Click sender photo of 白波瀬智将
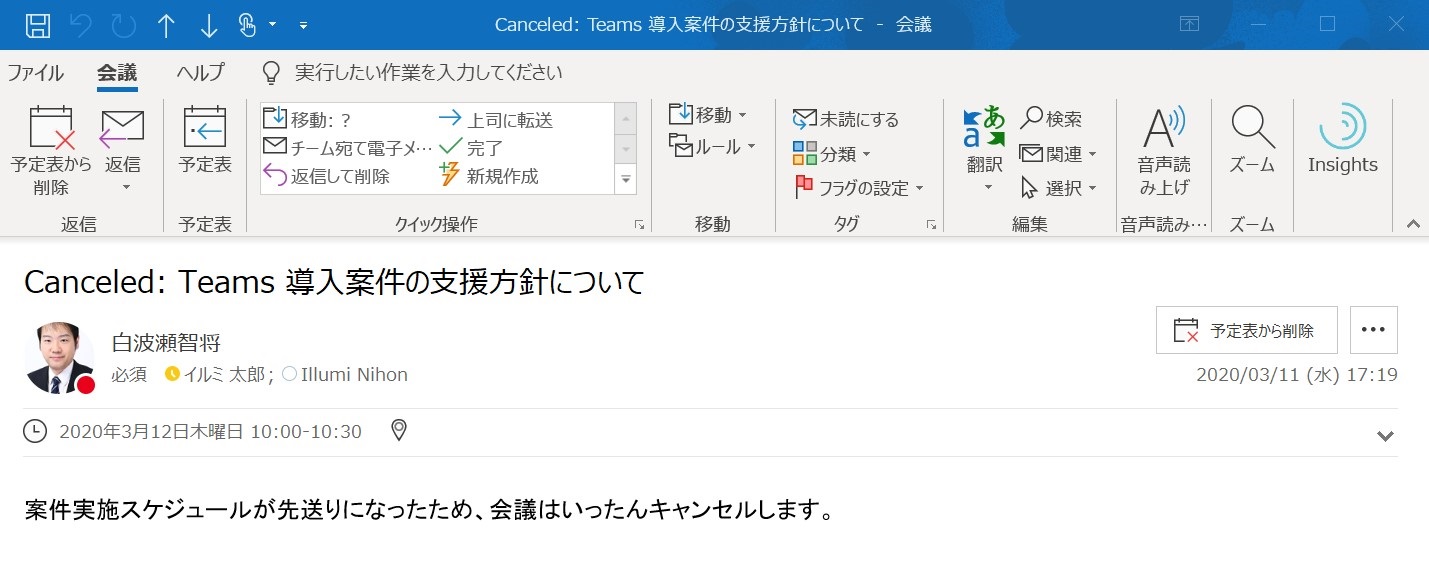Viewport: 1429px width, 579px height. tap(59, 358)
